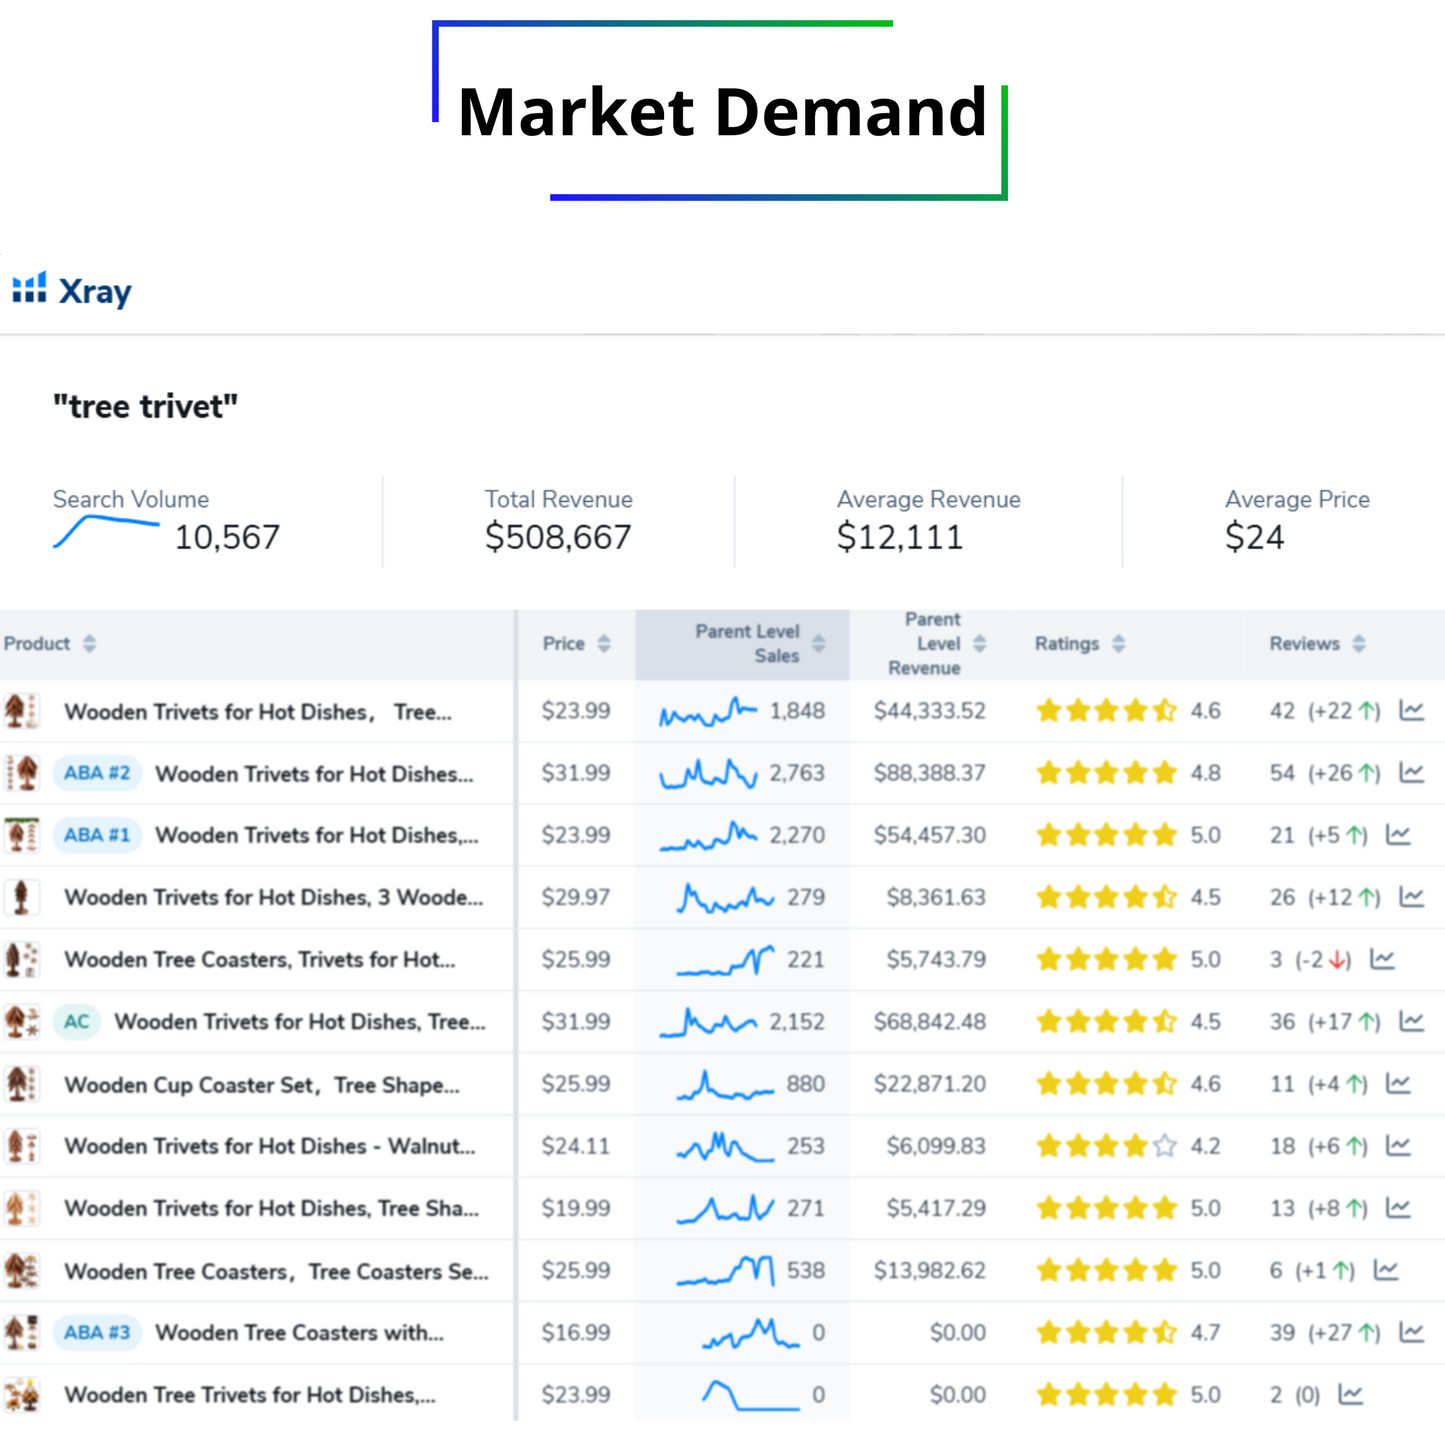The width and height of the screenshot is (1445, 1445).
Task: View sales sparkline for 2,270 sales row
Action: click(x=708, y=836)
